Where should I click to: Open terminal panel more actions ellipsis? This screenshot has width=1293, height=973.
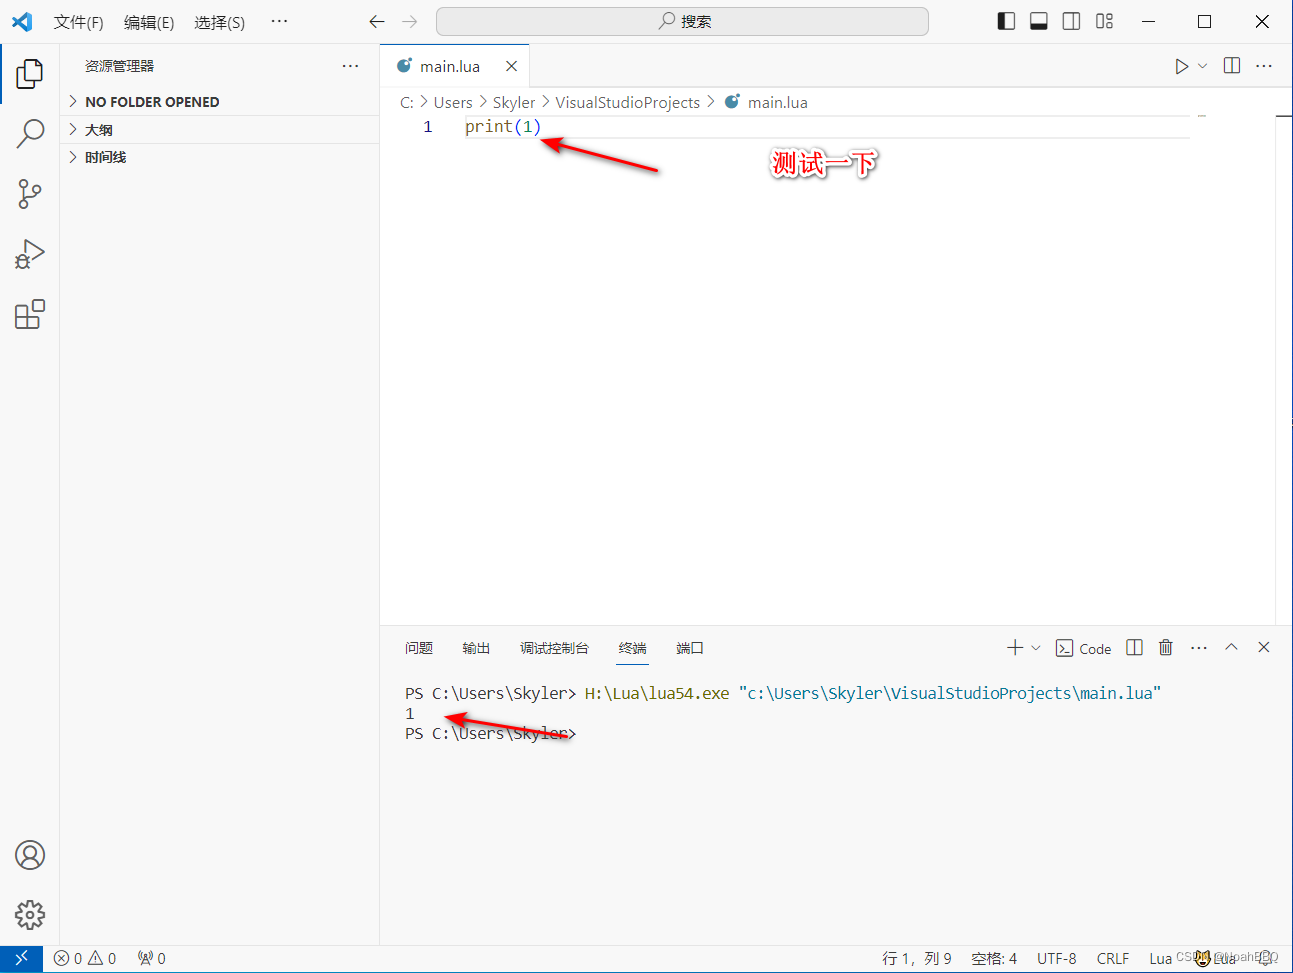pyautogui.click(x=1199, y=648)
